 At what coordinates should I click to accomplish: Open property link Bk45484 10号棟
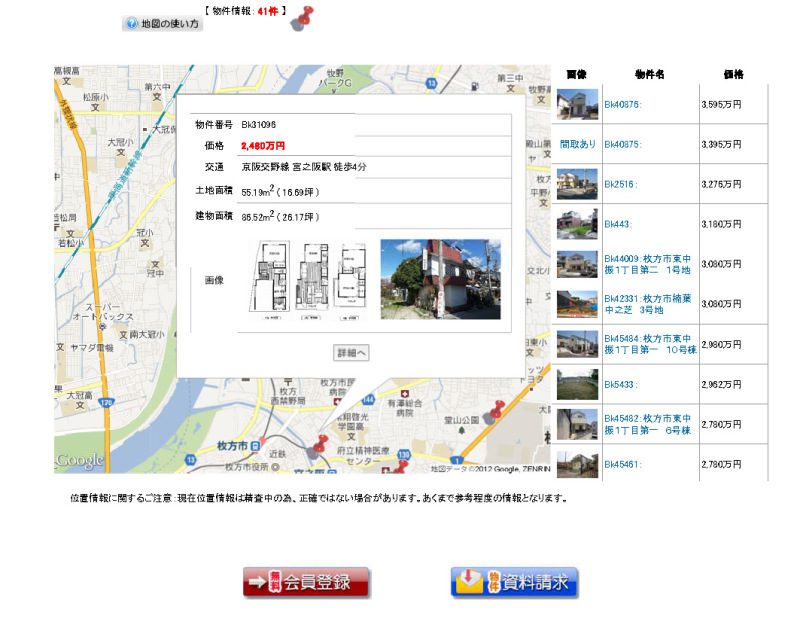(x=650, y=344)
